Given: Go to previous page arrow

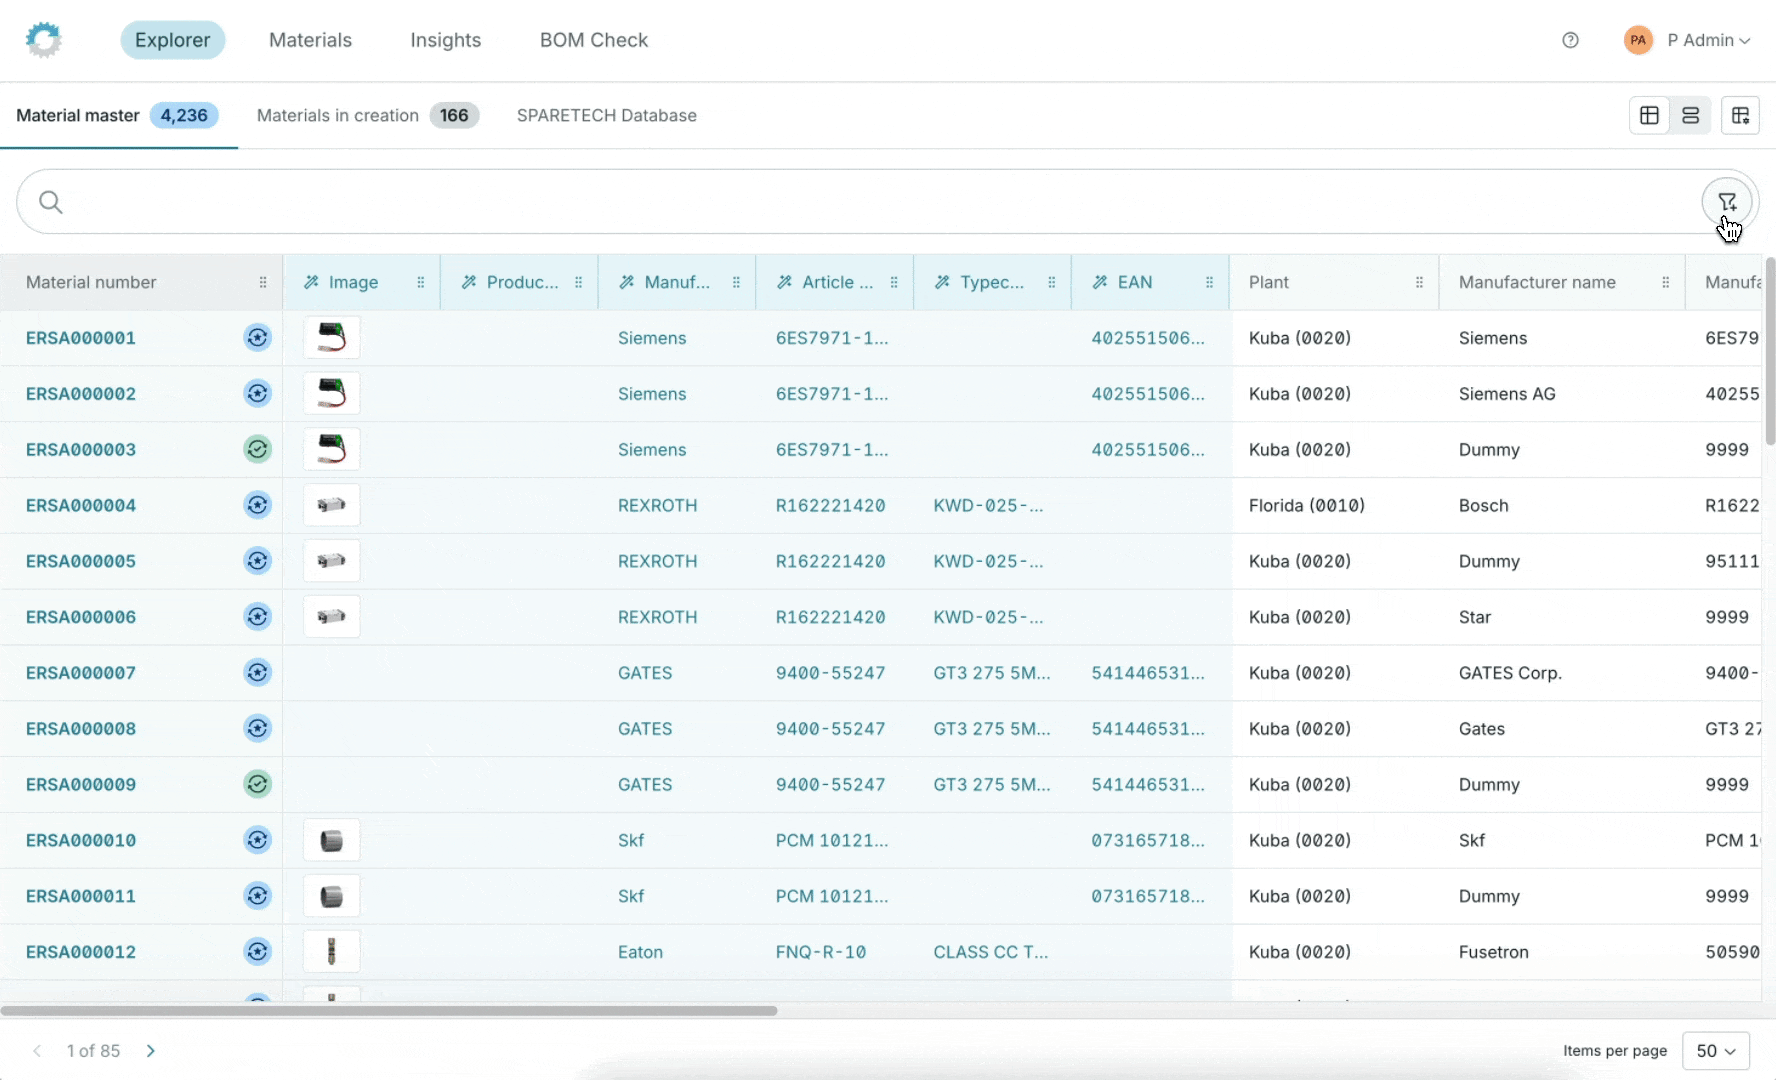Looking at the screenshot, I should click(37, 1051).
